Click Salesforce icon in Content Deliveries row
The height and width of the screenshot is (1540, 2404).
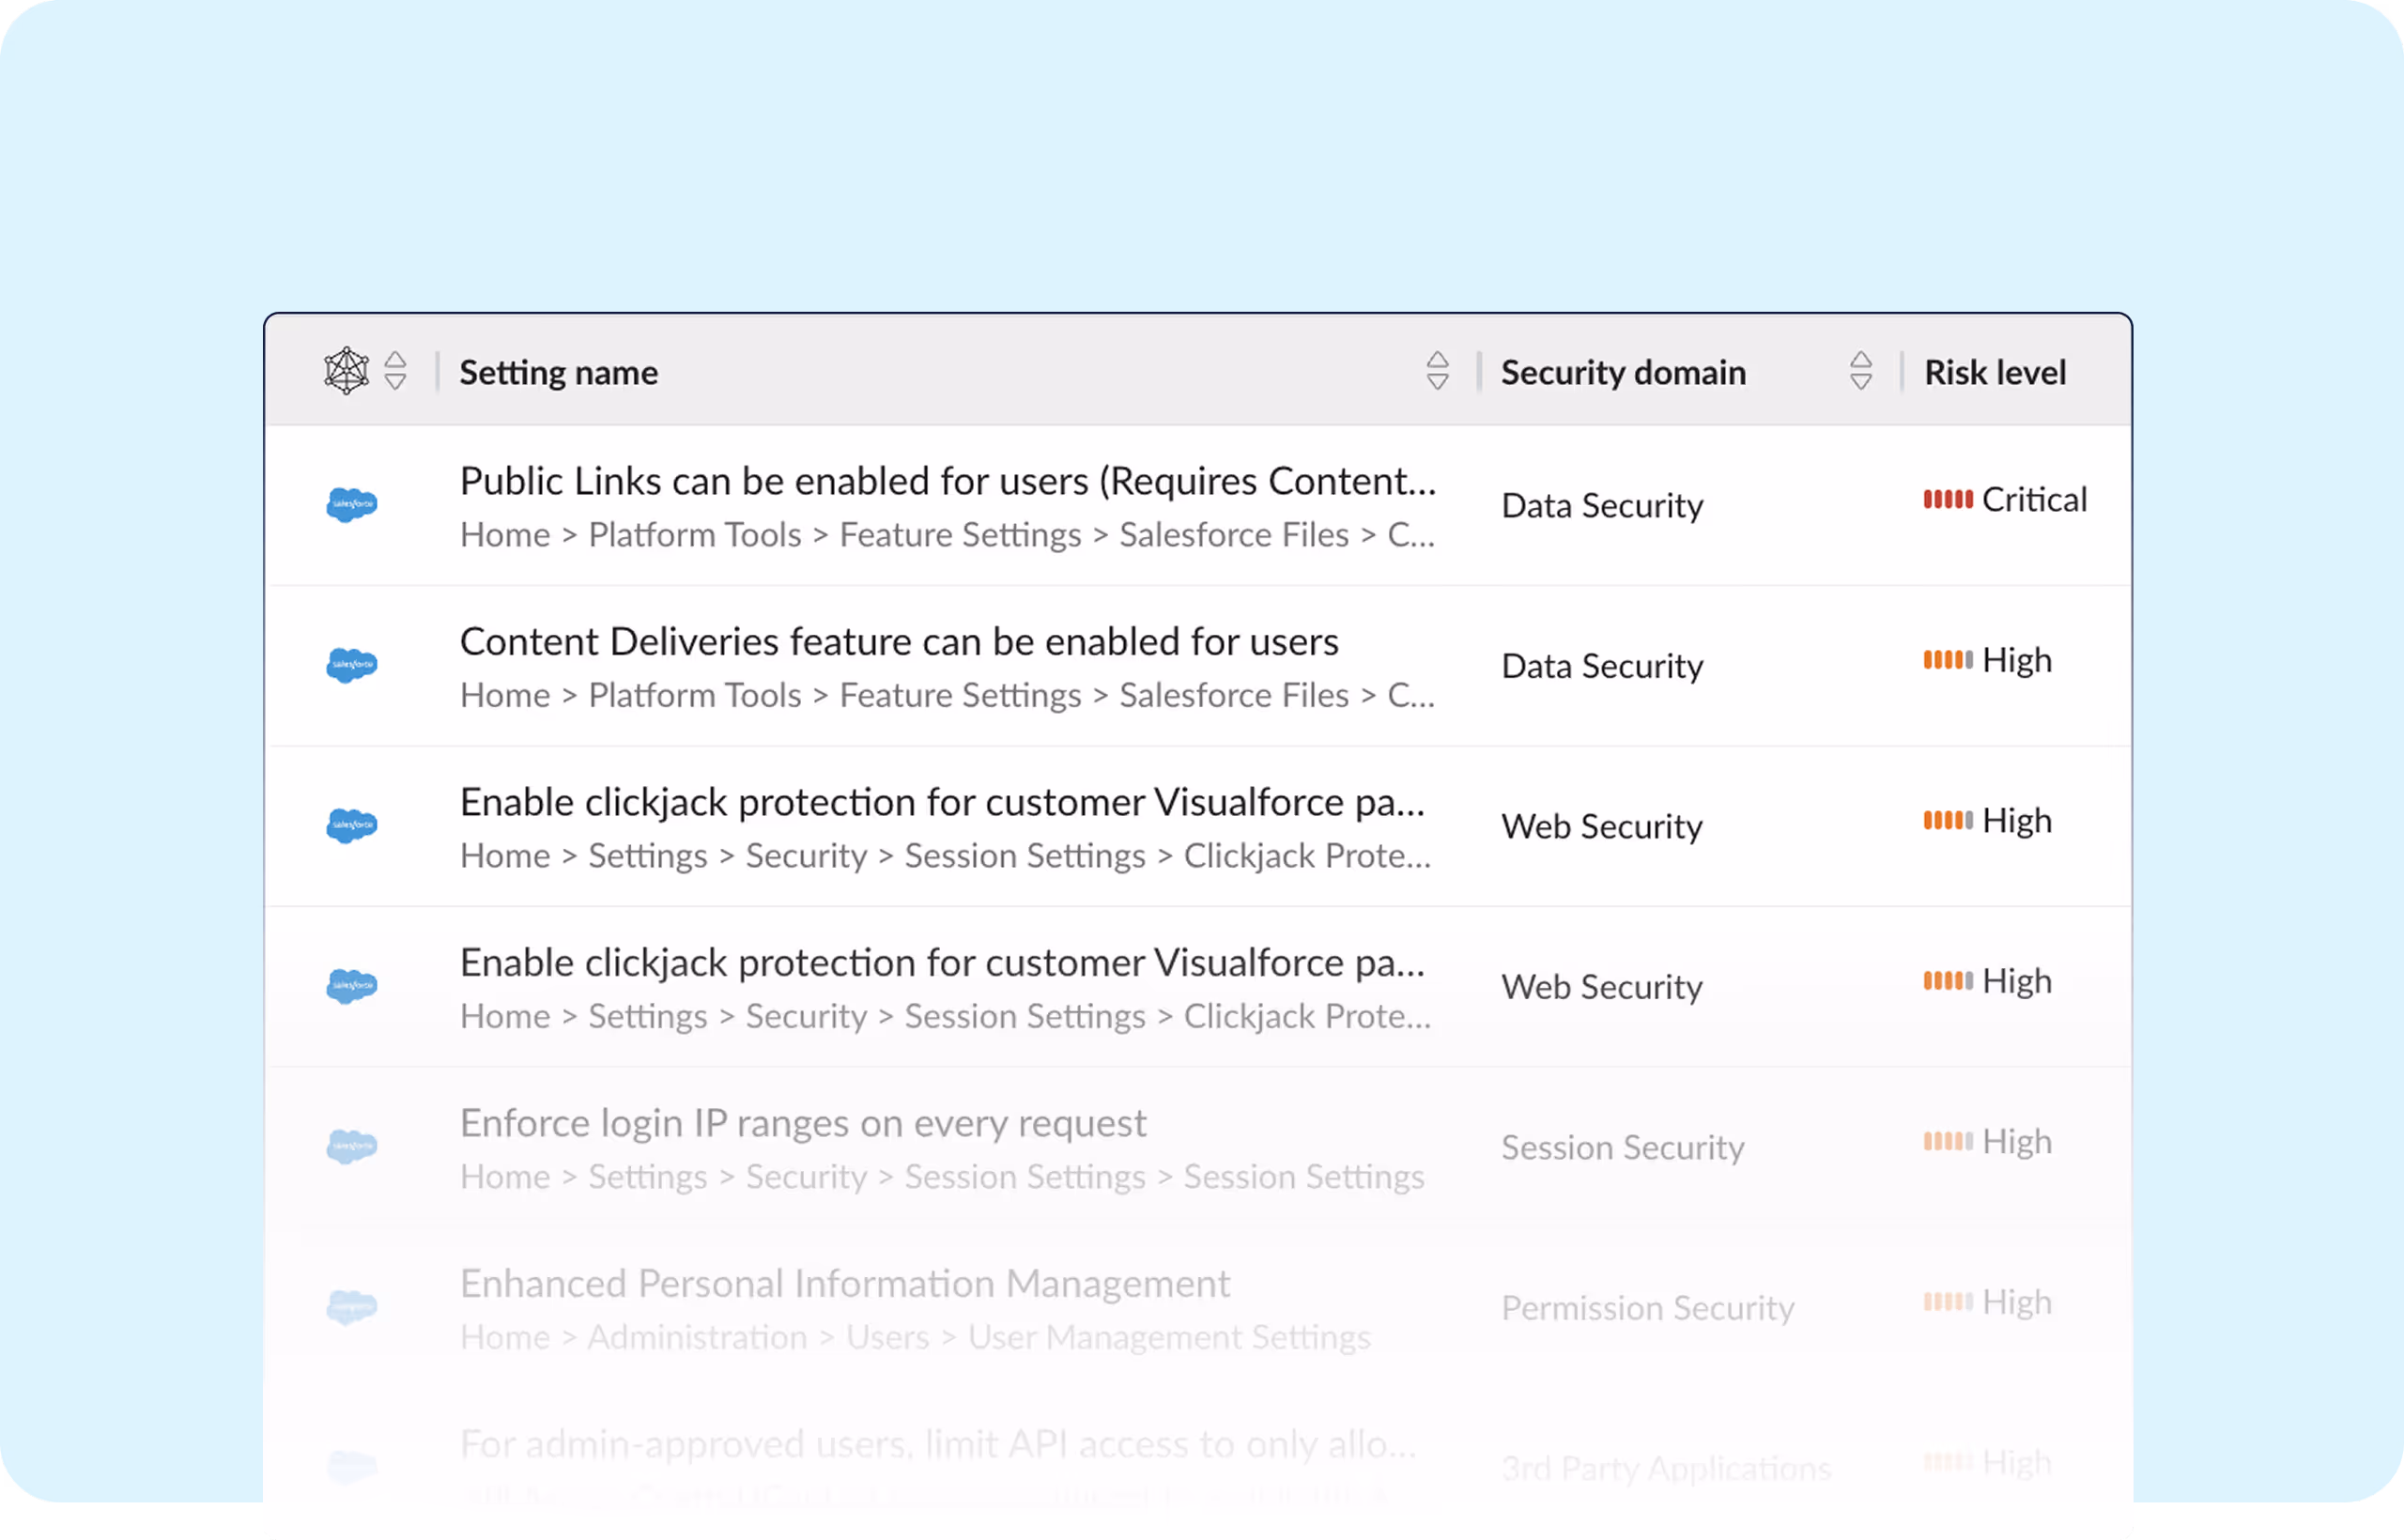click(x=352, y=665)
